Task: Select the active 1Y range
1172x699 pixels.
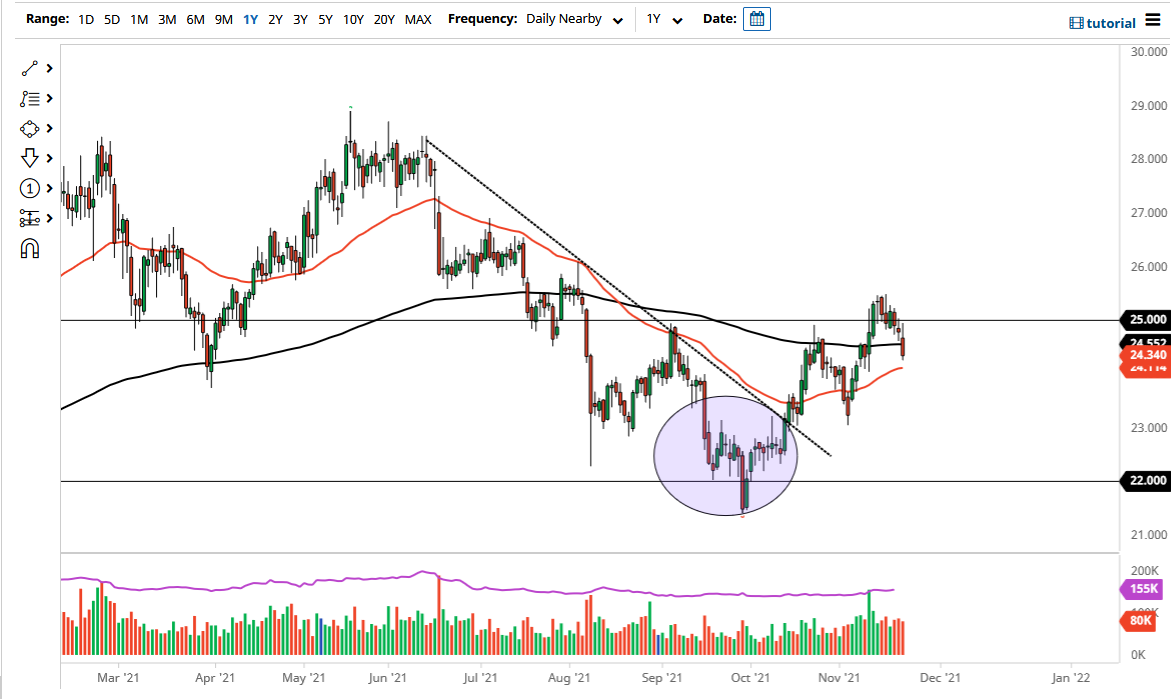Action: pos(250,19)
